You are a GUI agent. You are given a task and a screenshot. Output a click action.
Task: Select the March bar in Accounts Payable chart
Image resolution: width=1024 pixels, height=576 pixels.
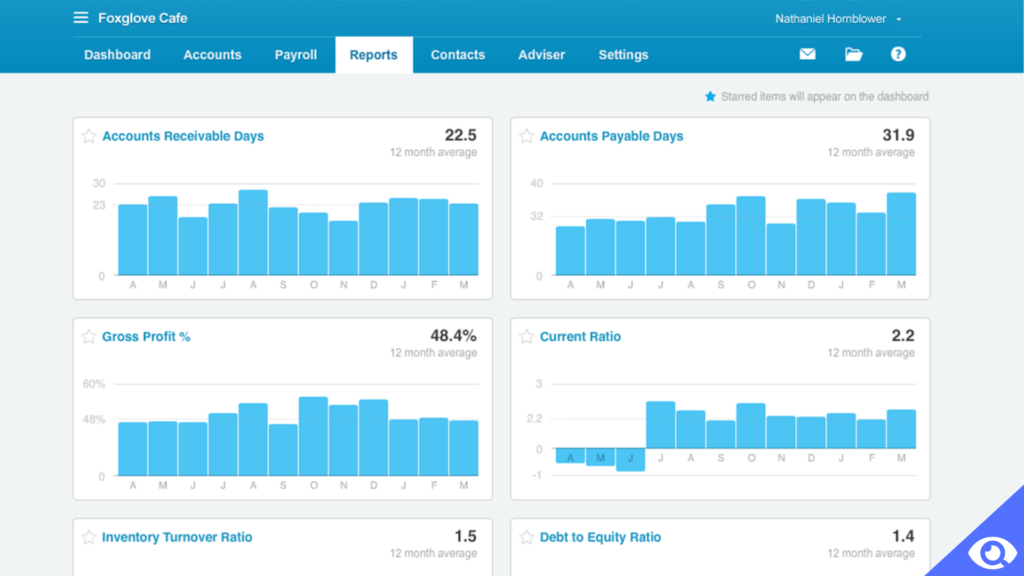[901, 235]
